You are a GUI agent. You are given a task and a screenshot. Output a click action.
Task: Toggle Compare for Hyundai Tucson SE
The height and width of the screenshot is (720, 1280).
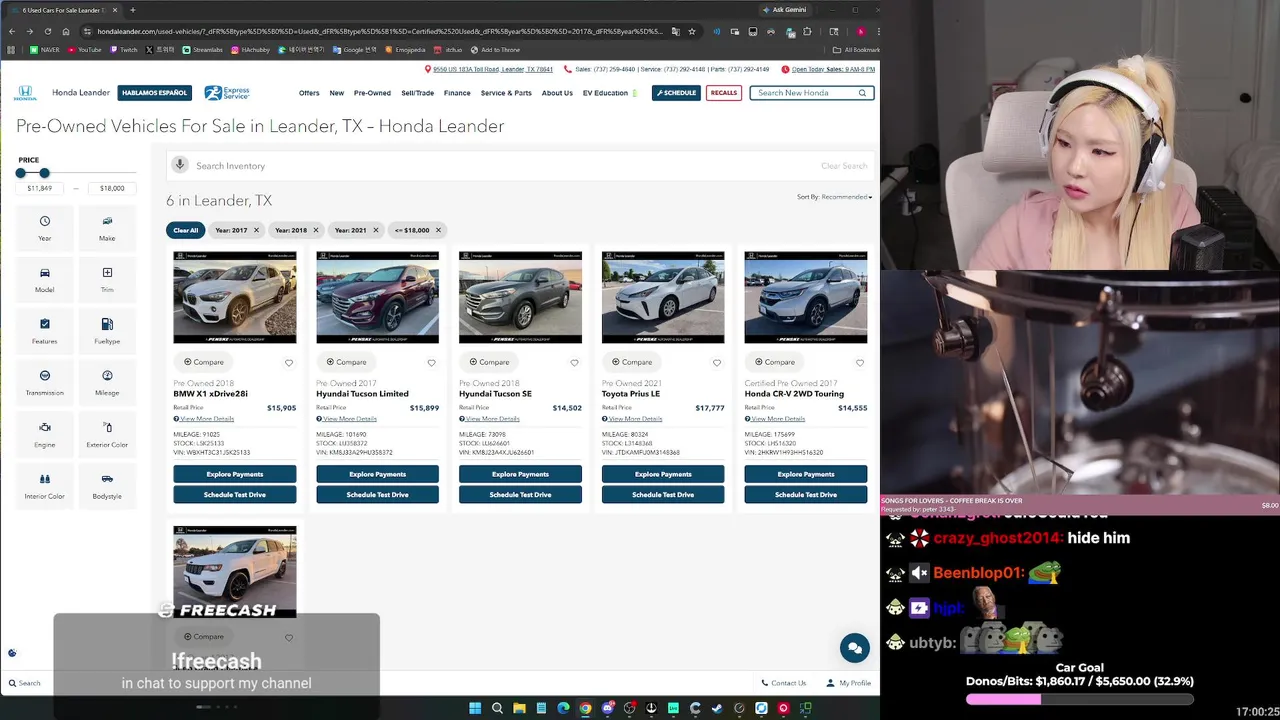489,362
